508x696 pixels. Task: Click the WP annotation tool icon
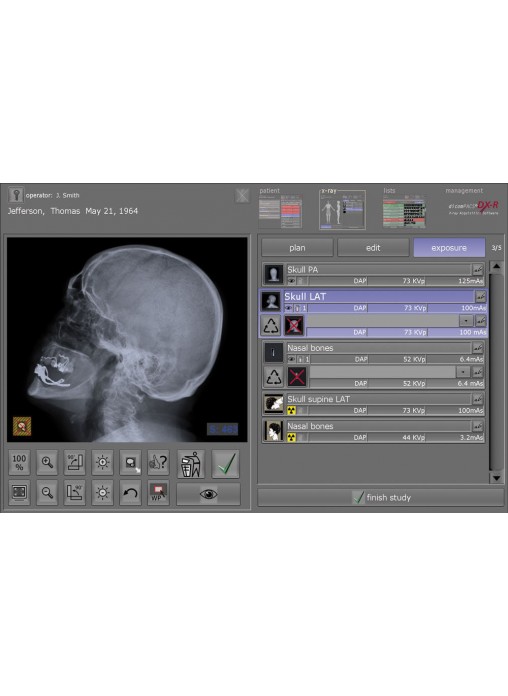coord(158,493)
